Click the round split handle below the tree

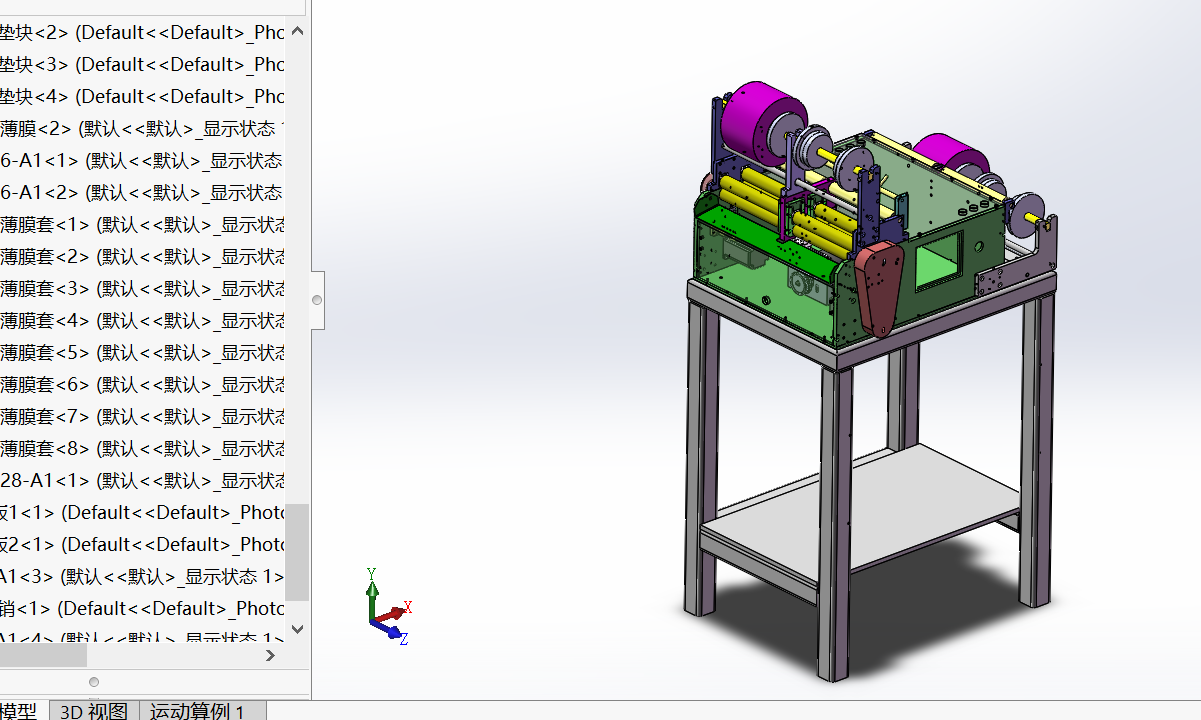(x=94, y=682)
